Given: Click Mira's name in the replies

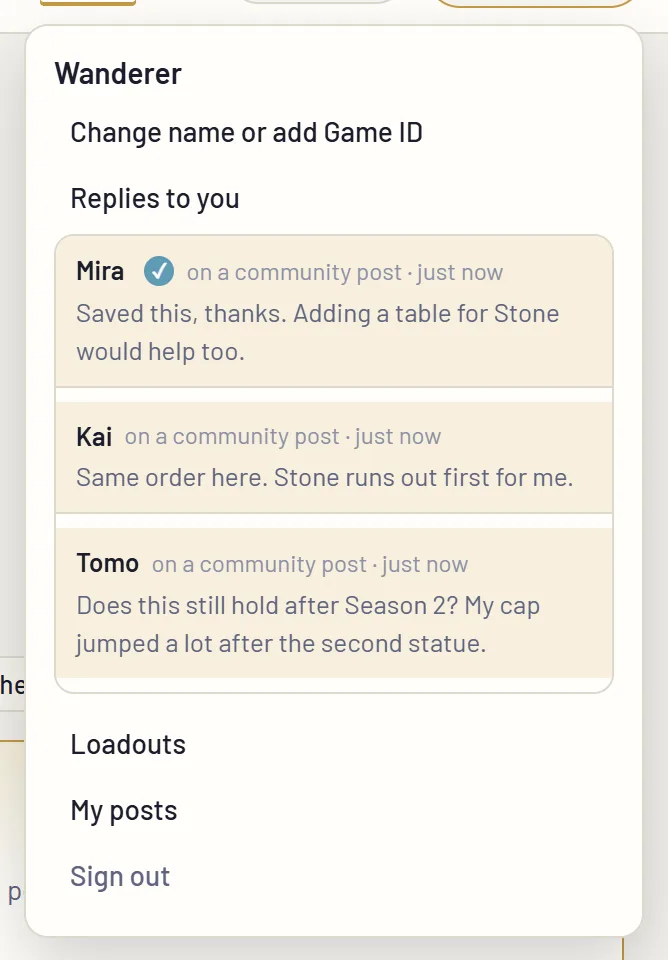Looking at the screenshot, I should (100, 271).
